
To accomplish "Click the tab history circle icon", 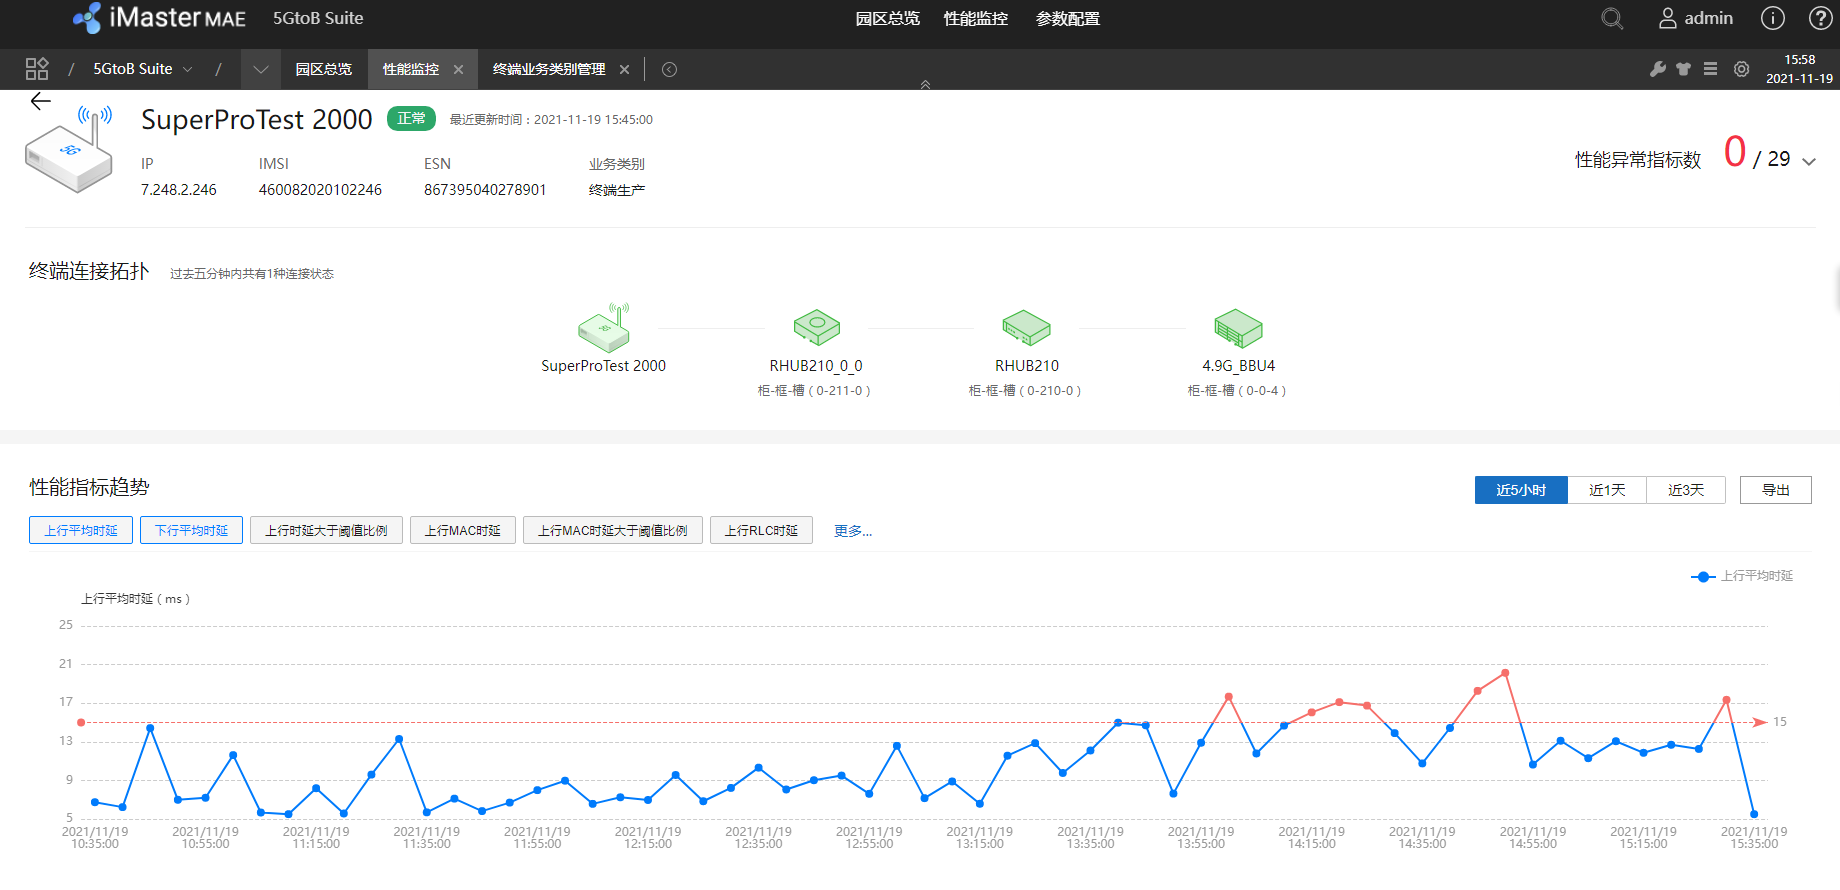I will coord(670,69).
